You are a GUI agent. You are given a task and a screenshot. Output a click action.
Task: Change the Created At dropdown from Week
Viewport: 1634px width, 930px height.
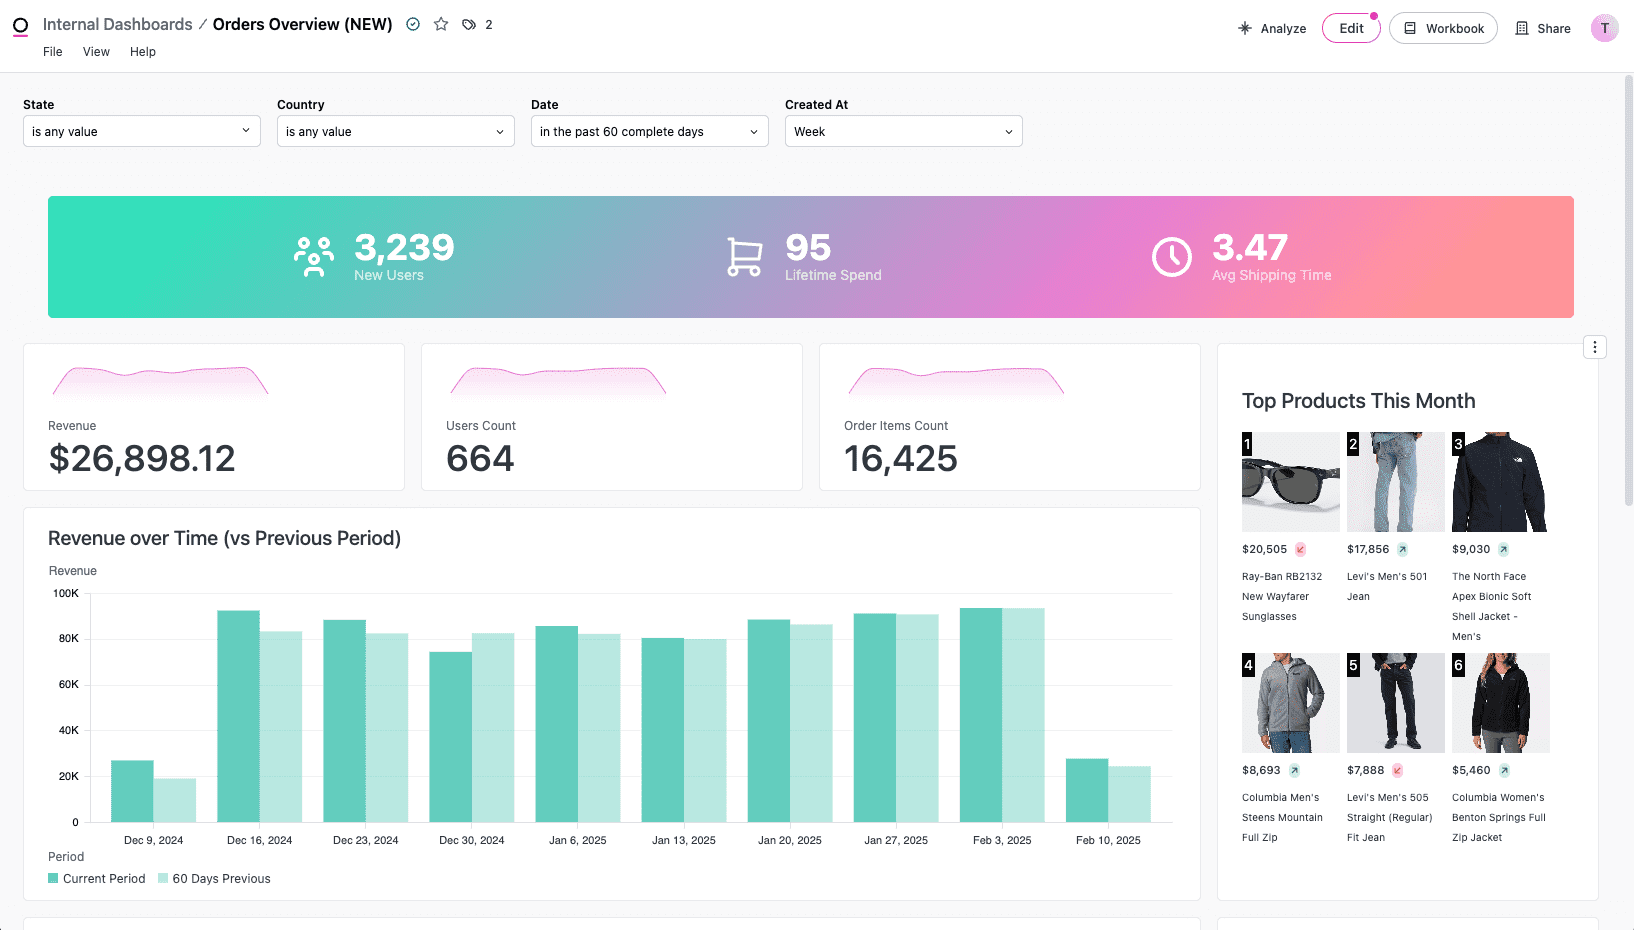click(903, 131)
